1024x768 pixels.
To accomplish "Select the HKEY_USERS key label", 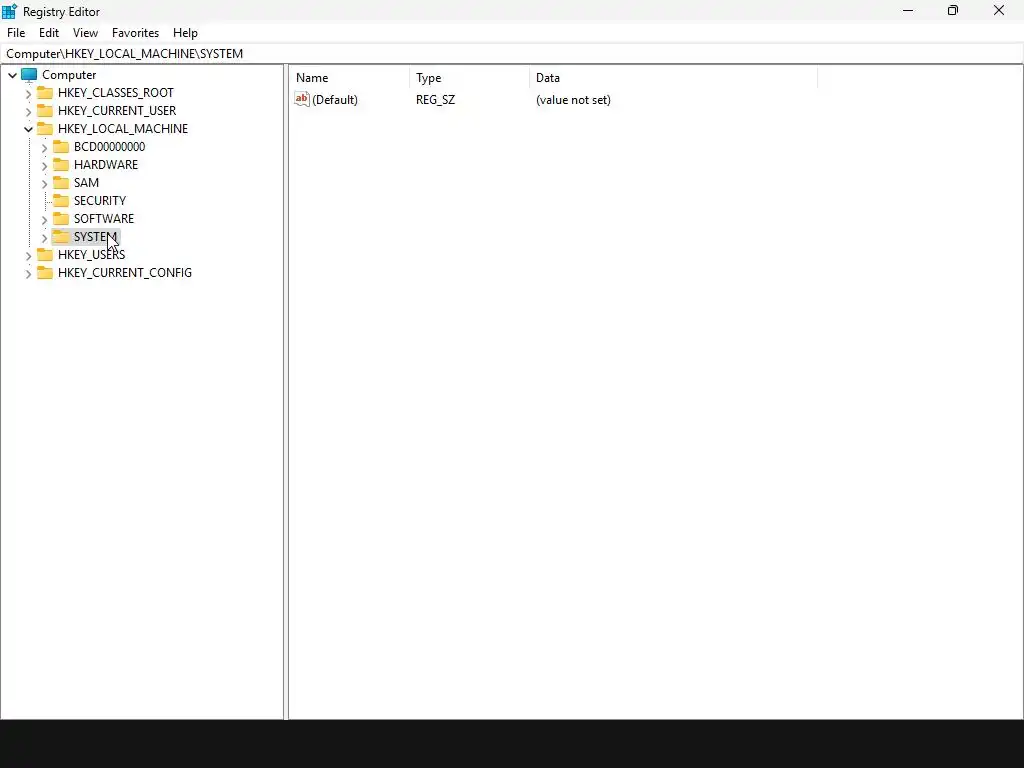I will [x=91, y=255].
